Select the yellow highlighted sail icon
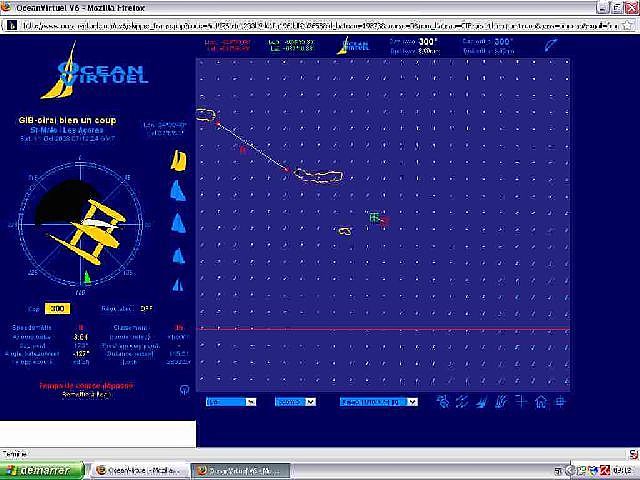Viewport: 640px width, 480px height. pyautogui.click(x=180, y=161)
